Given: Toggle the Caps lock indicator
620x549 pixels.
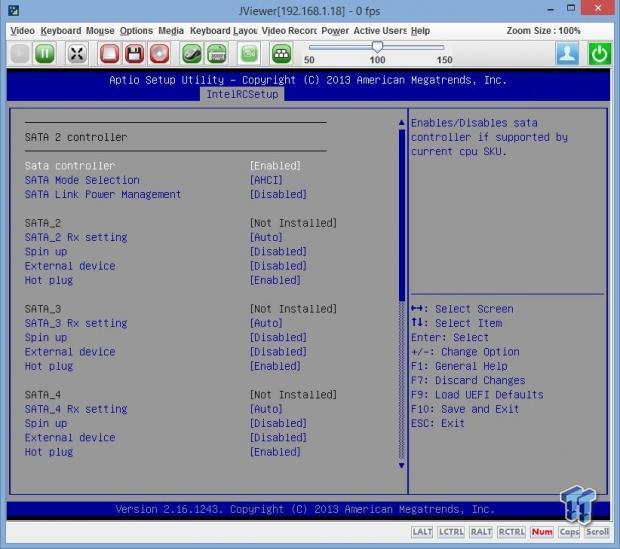Looking at the screenshot, I should [569, 532].
